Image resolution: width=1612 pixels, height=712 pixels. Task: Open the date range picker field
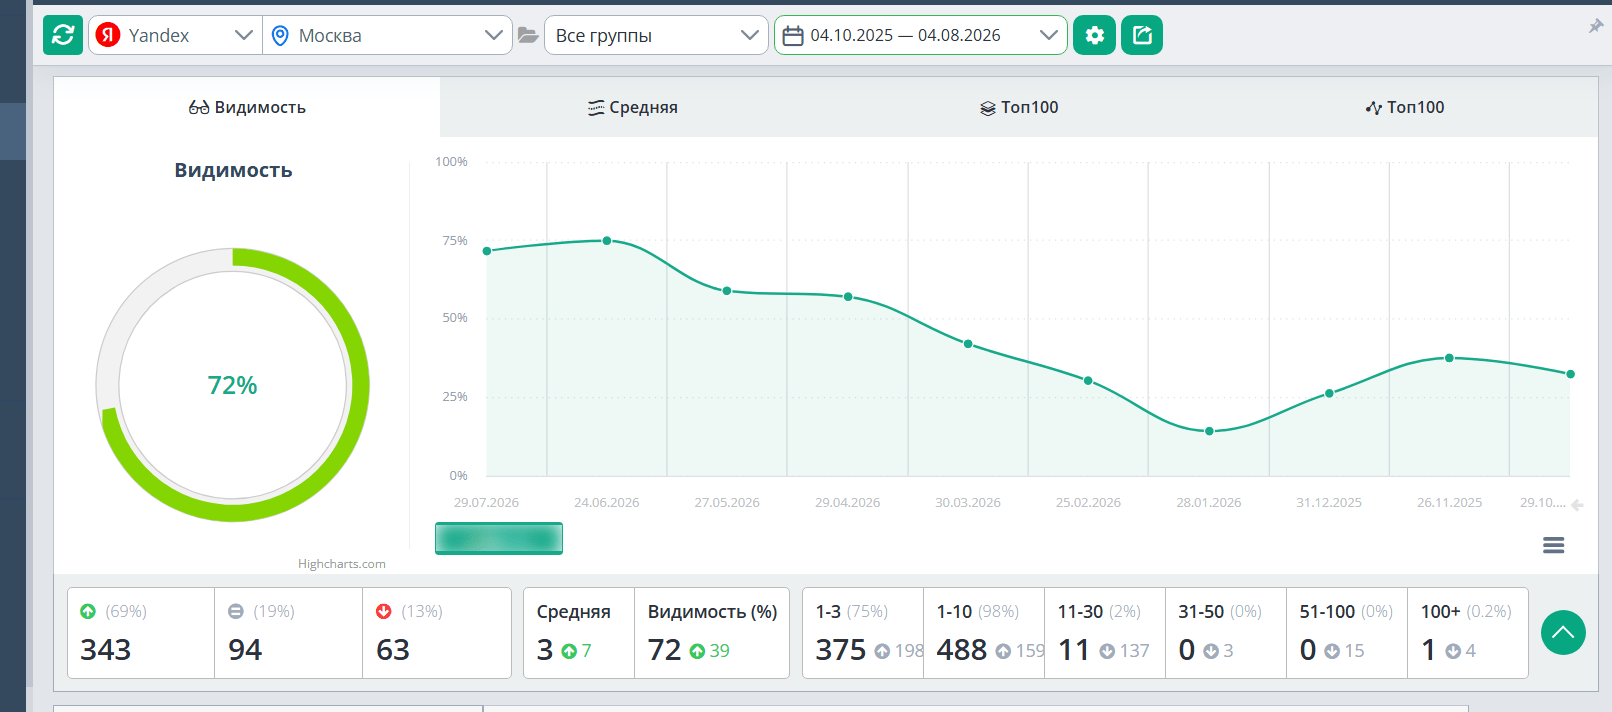point(920,35)
